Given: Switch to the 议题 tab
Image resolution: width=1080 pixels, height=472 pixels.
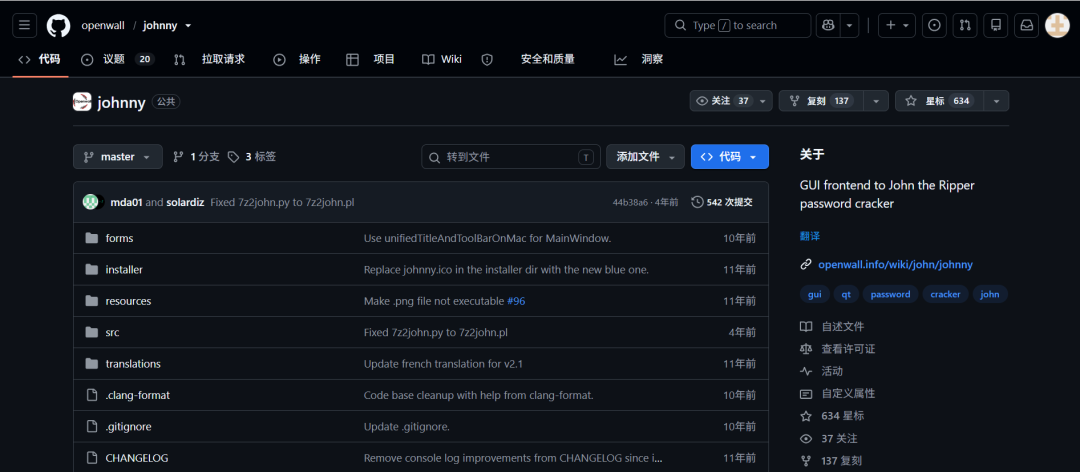Looking at the screenshot, I should 117,59.
